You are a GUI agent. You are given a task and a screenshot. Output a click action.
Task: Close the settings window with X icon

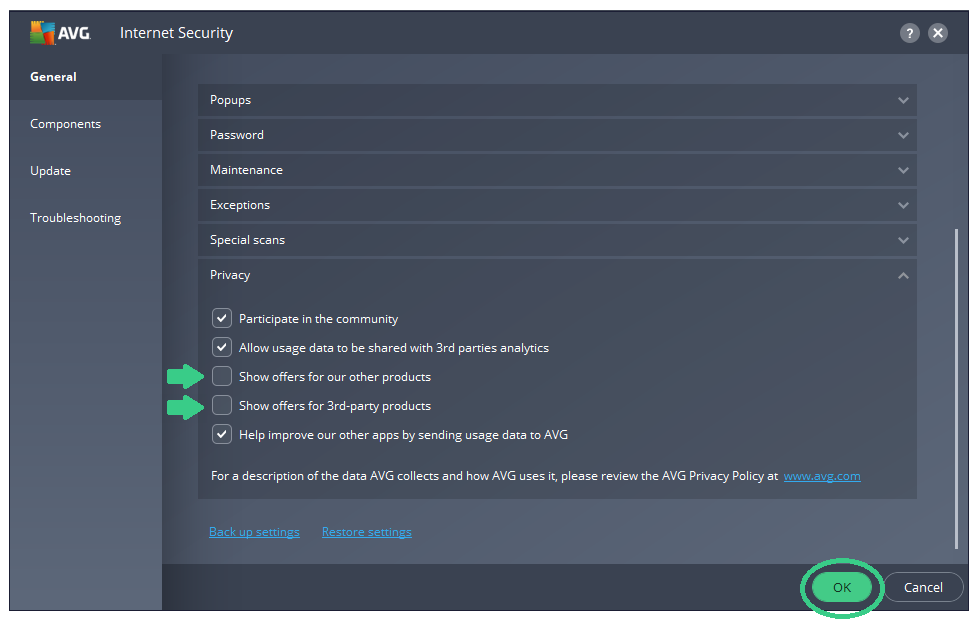click(938, 33)
